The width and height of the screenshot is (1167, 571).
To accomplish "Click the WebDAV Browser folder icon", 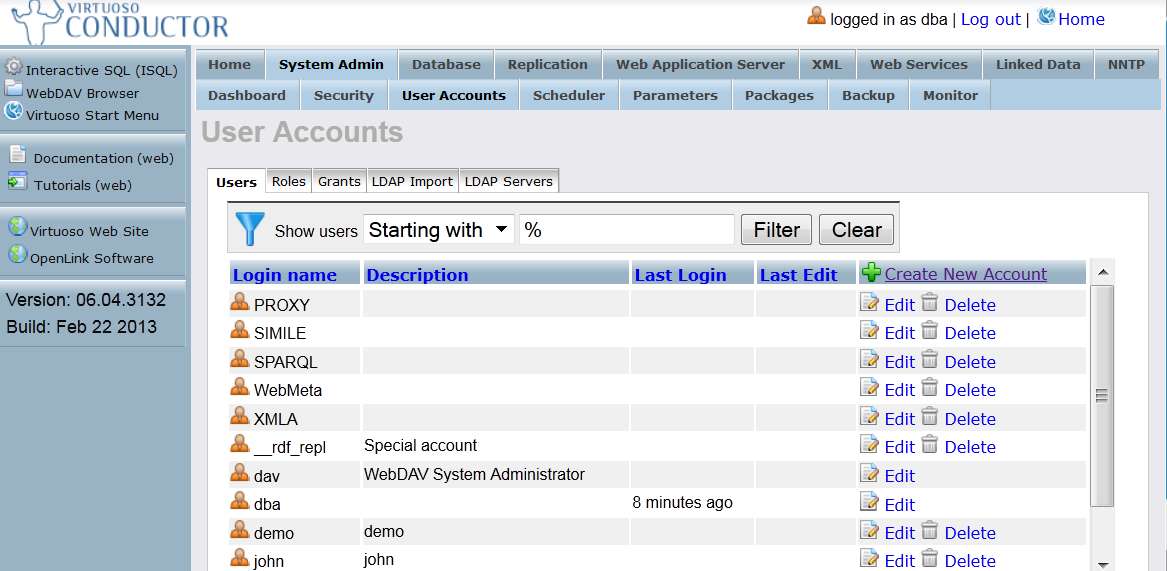I will pyautogui.click(x=14, y=90).
